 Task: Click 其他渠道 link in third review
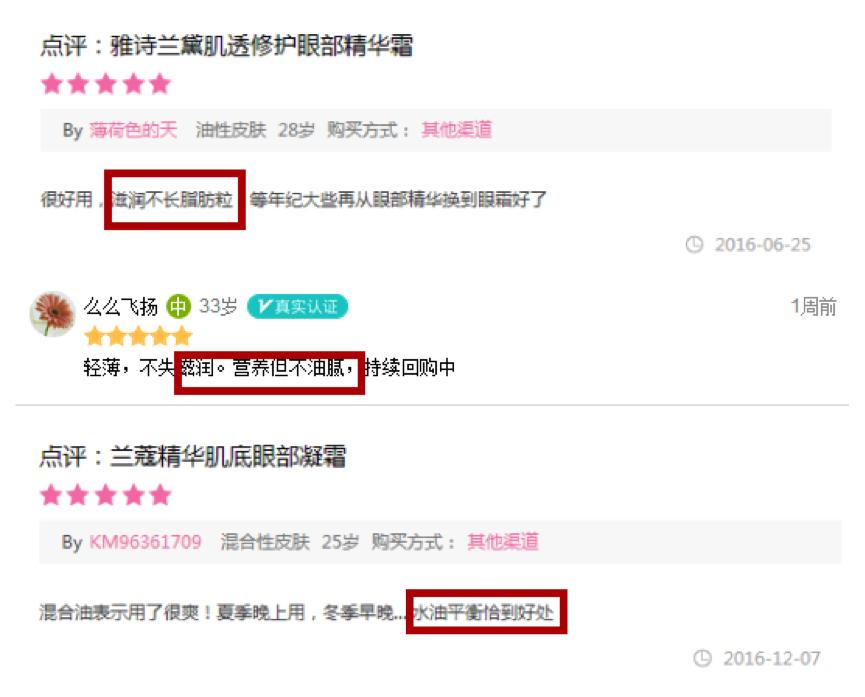[x=503, y=542]
